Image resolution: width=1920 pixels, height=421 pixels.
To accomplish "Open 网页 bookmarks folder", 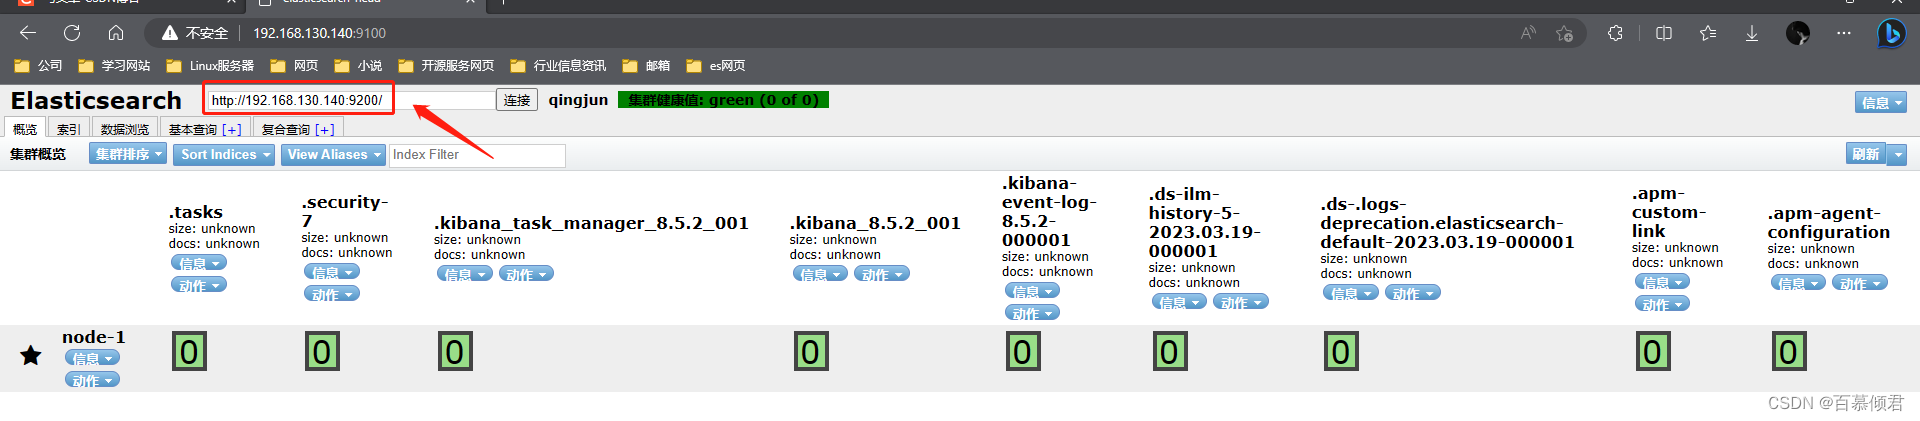I will [294, 66].
